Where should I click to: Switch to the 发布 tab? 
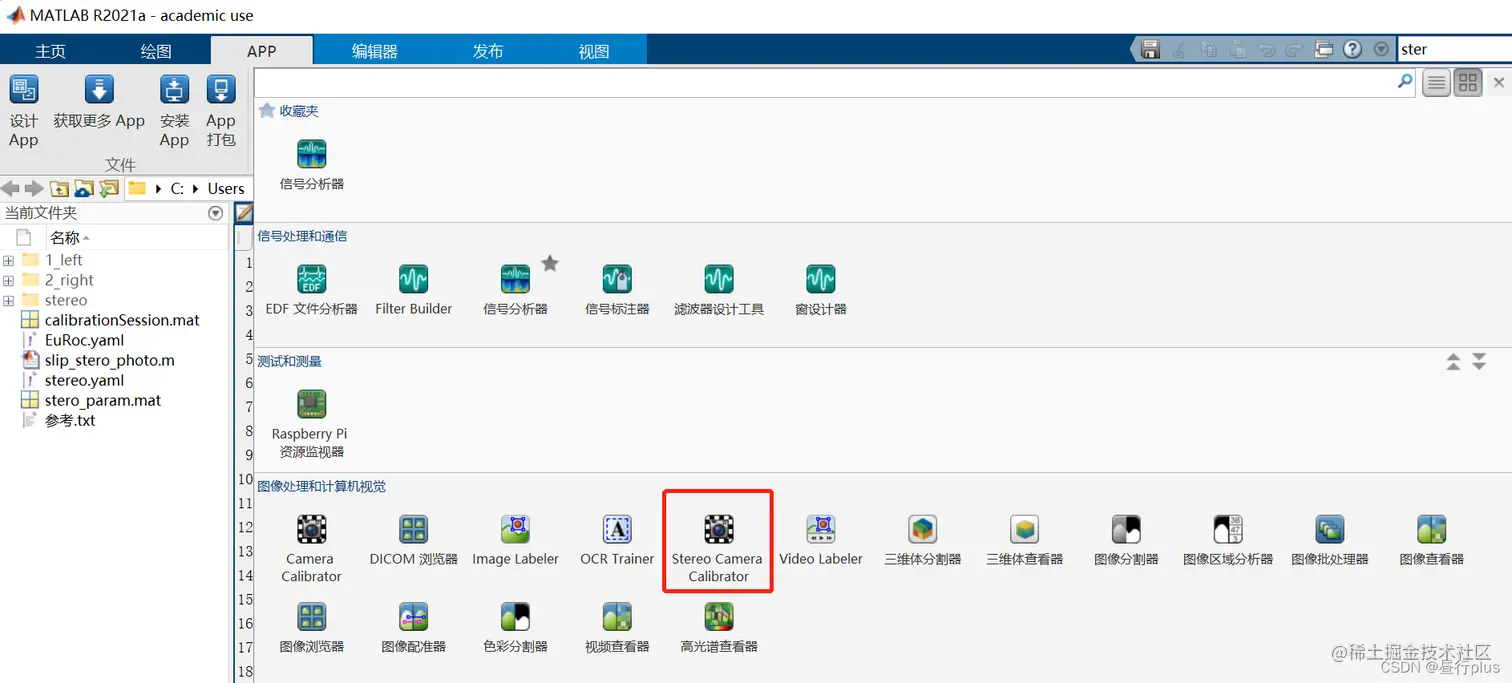488,51
